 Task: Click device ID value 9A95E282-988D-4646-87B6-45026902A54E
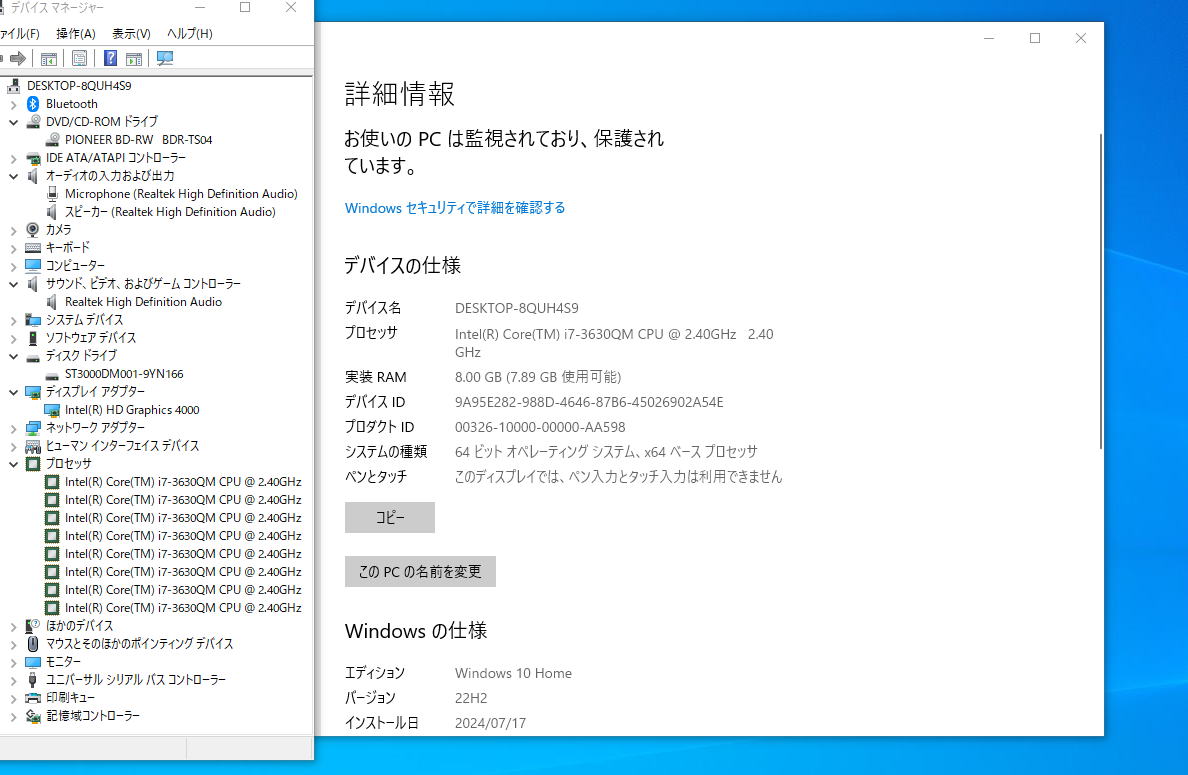[x=589, y=402]
